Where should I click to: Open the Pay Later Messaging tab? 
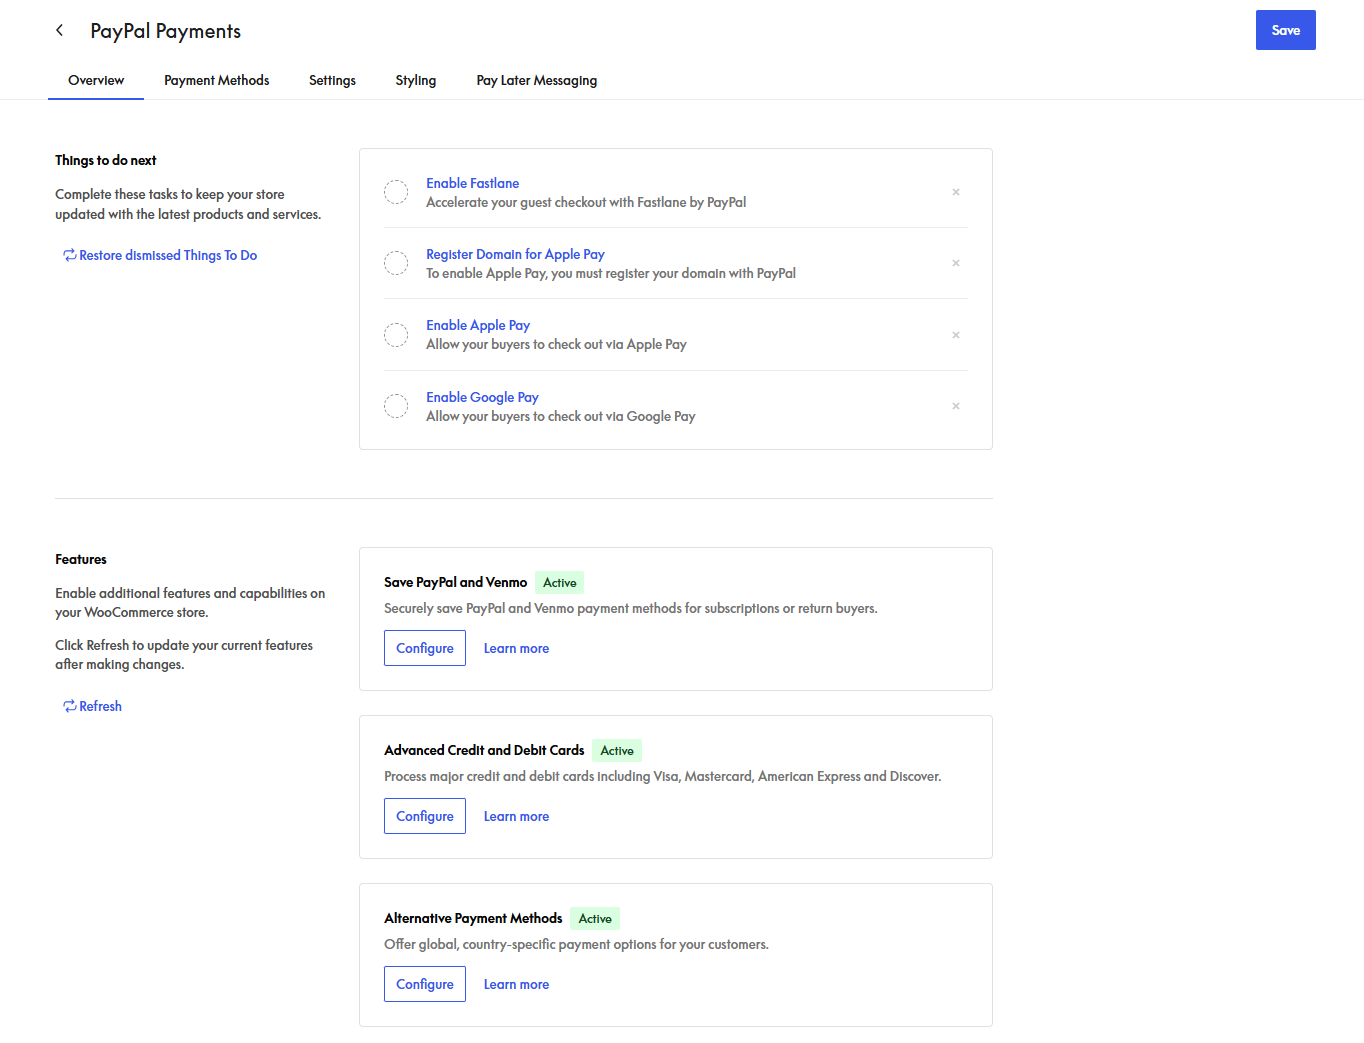[536, 80]
